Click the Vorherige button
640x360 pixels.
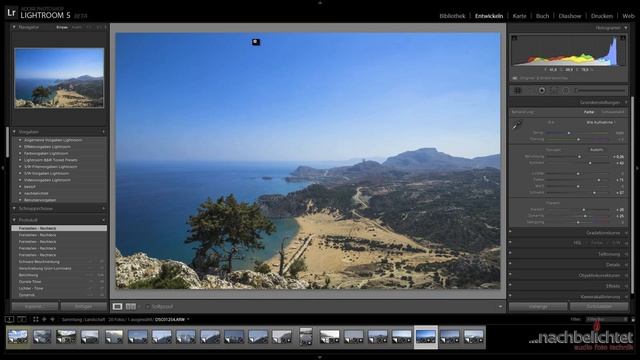(x=538, y=307)
